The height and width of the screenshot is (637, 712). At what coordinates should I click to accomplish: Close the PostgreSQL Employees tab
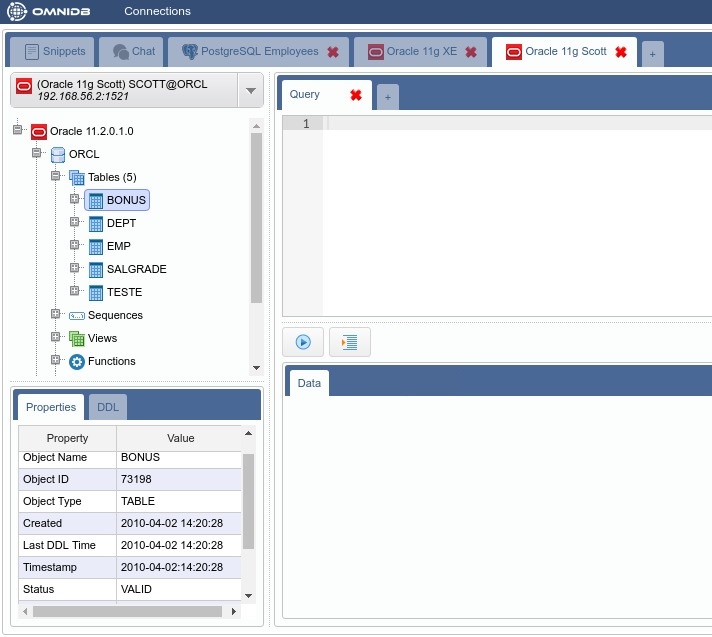click(x=333, y=52)
